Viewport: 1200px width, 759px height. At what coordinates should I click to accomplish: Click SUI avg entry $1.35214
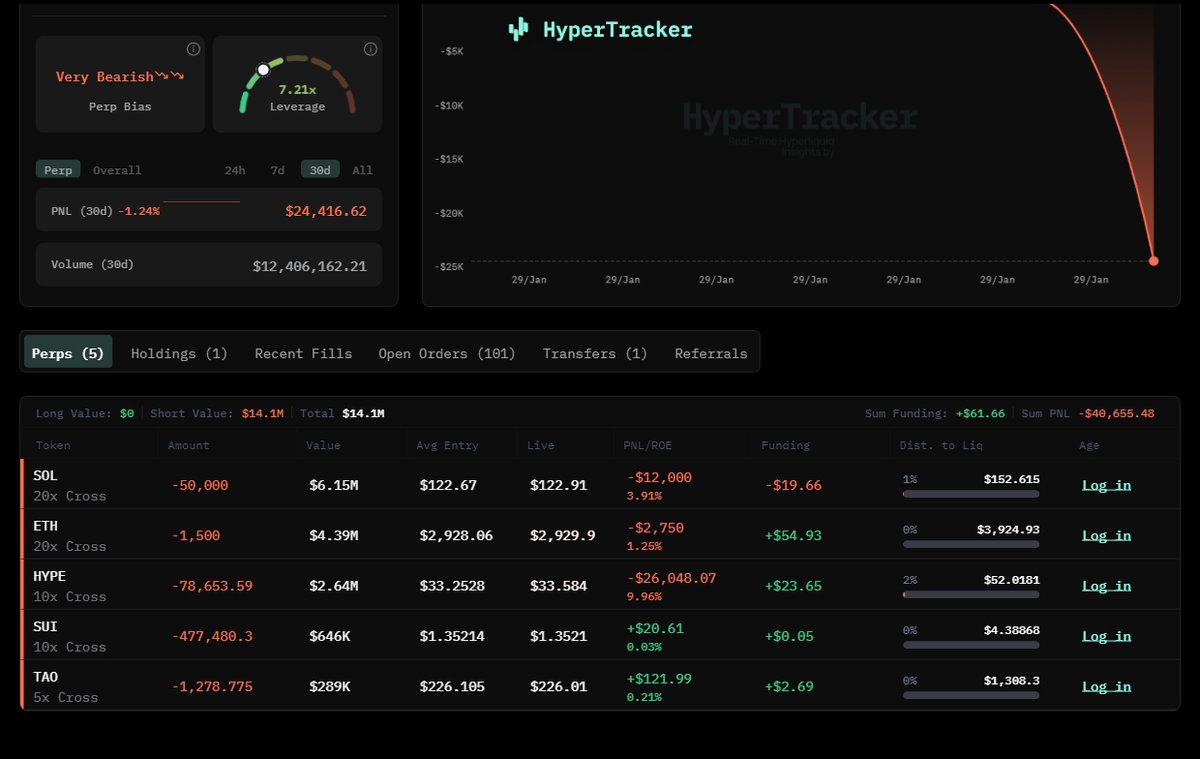click(x=452, y=636)
